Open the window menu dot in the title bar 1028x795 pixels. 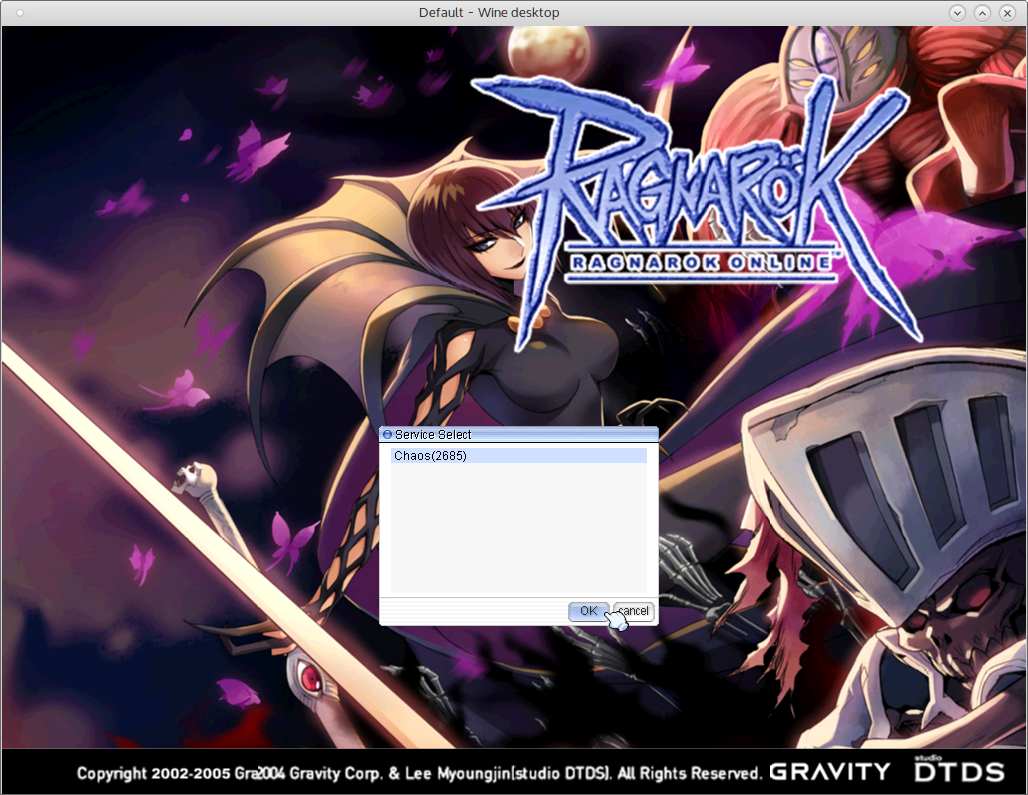click(20, 12)
